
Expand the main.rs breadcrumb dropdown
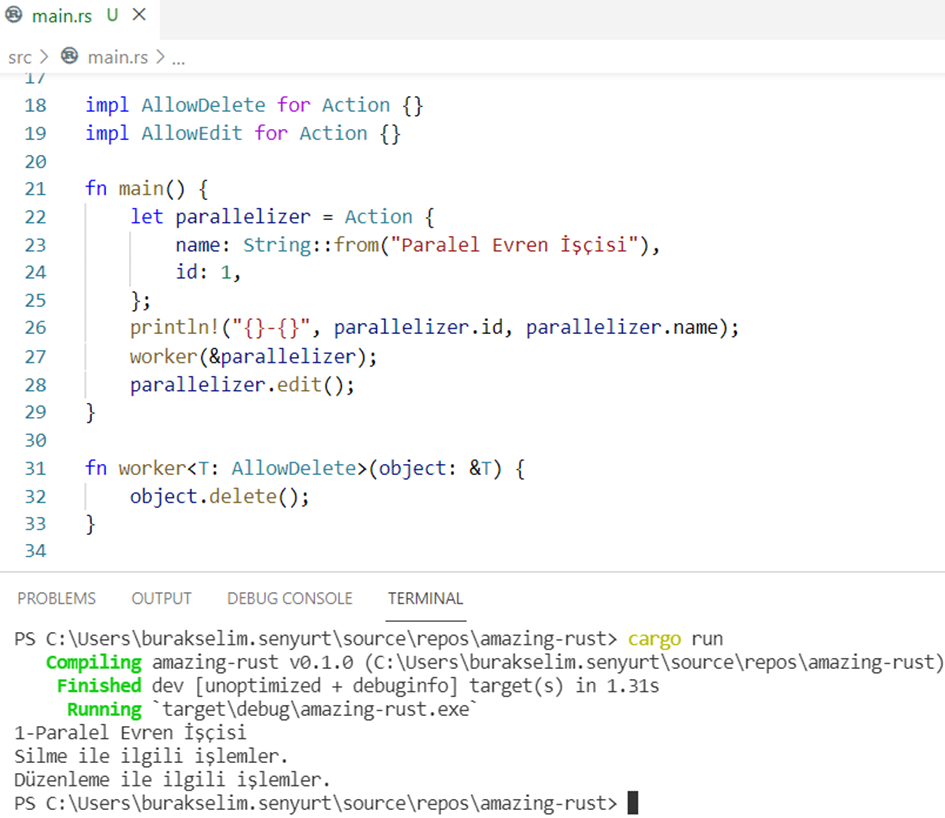pyautogui.click(x=117, y=57)
